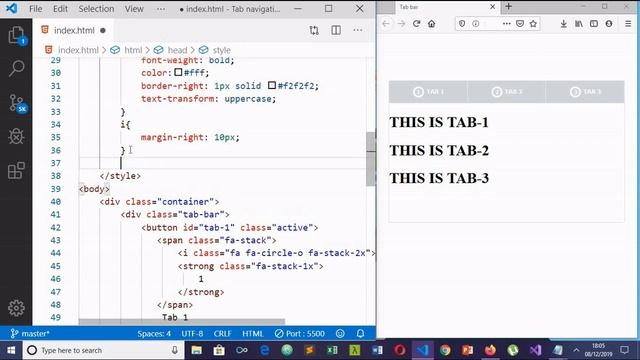Open Source Control view in activity bar
This screenshot has height=360, width=640.
tap(17, 103)
